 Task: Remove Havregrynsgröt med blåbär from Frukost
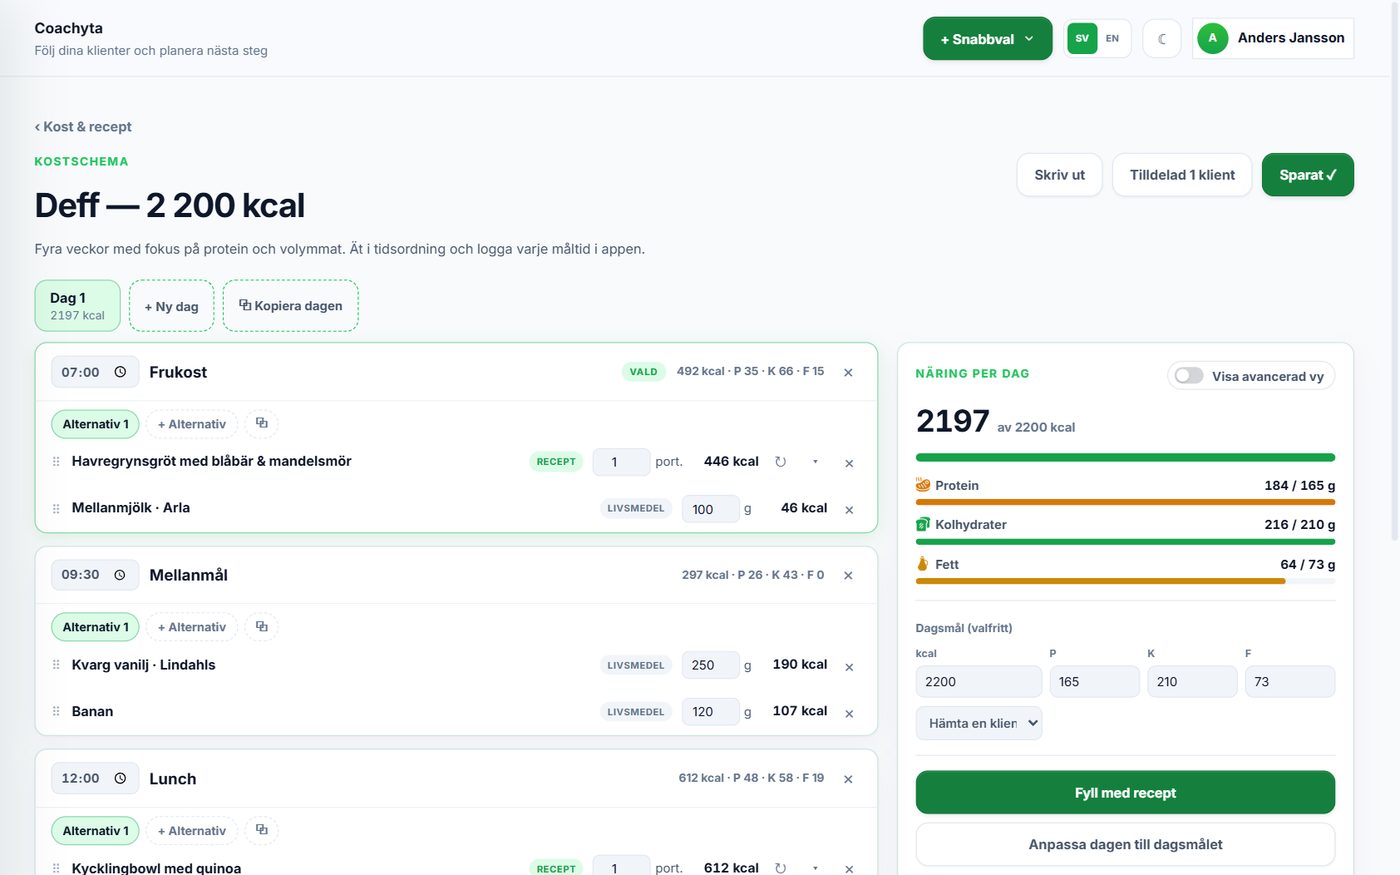pyautogui.click(x=849, y=463)
